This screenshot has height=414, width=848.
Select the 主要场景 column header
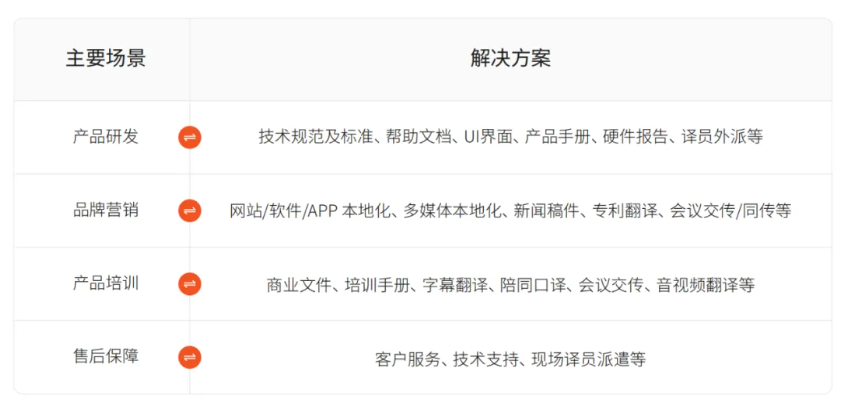[x=106, y=59]
